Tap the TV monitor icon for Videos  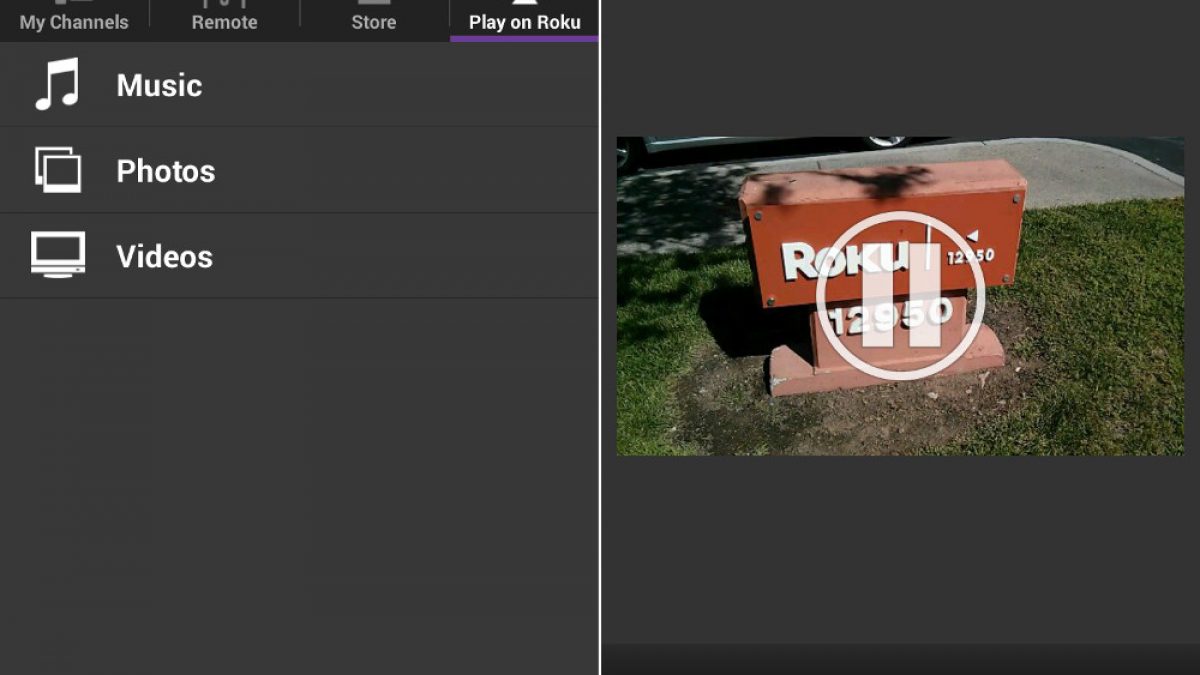click(57, 255)
